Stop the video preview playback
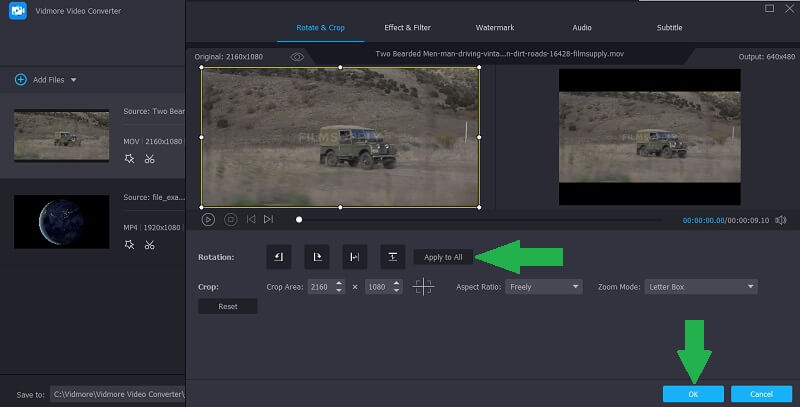Screen dimensions: 800x407 click(230, 219)
